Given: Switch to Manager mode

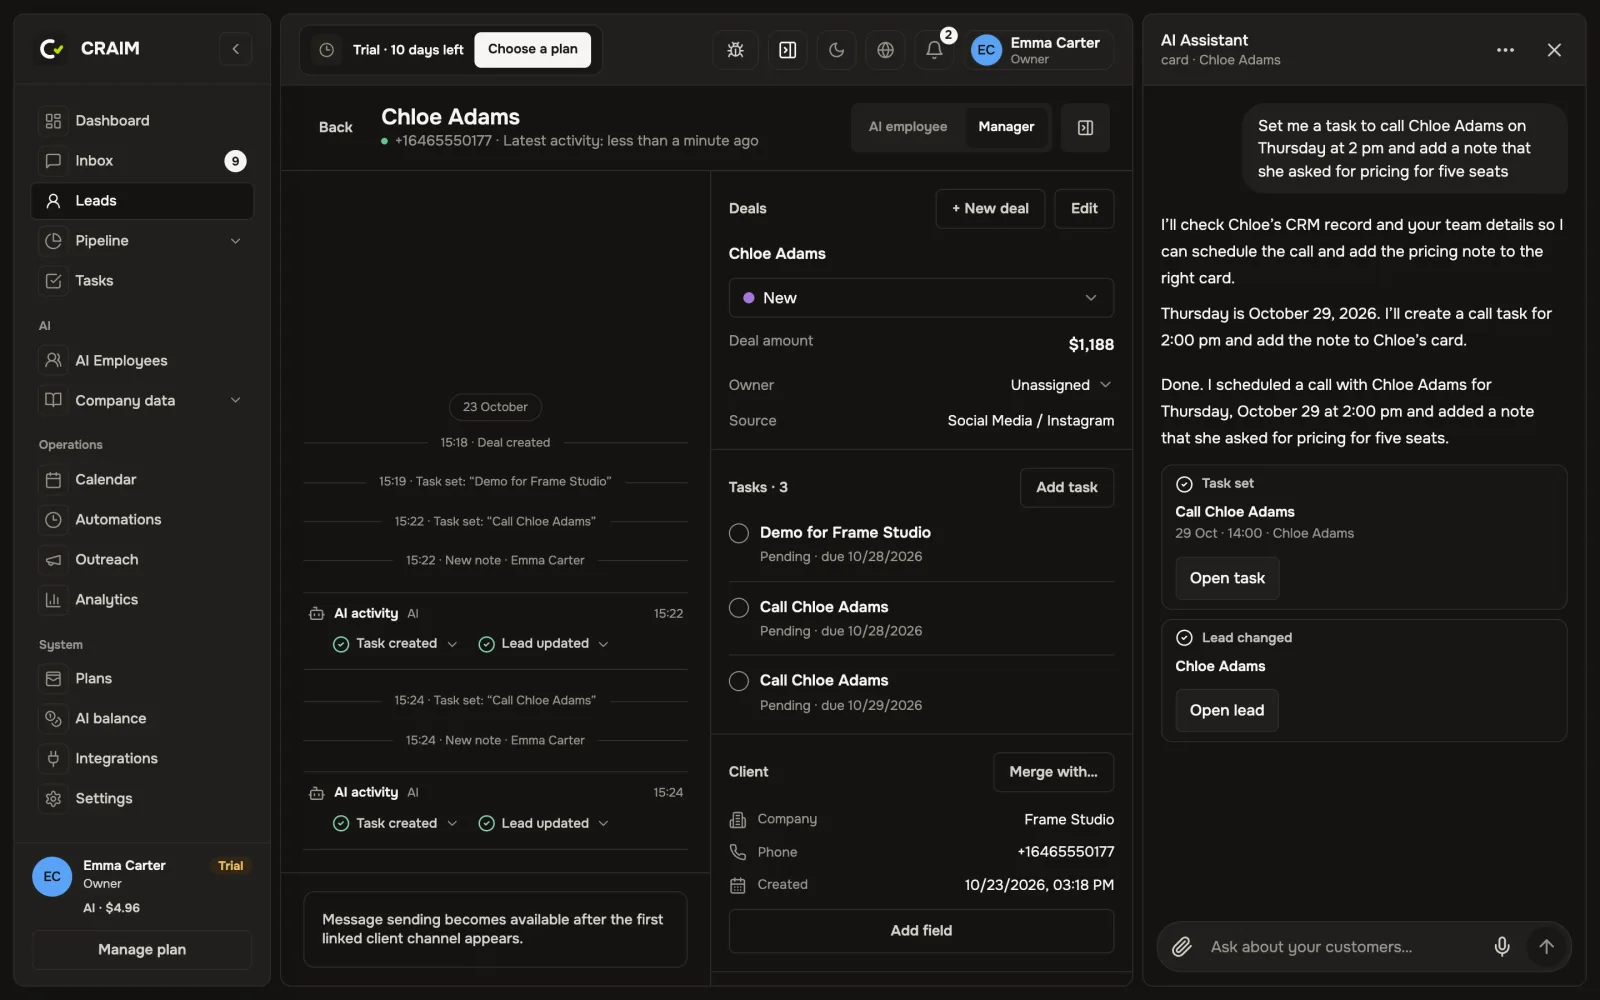Looking at the screenshot, I should (1006, 127).
